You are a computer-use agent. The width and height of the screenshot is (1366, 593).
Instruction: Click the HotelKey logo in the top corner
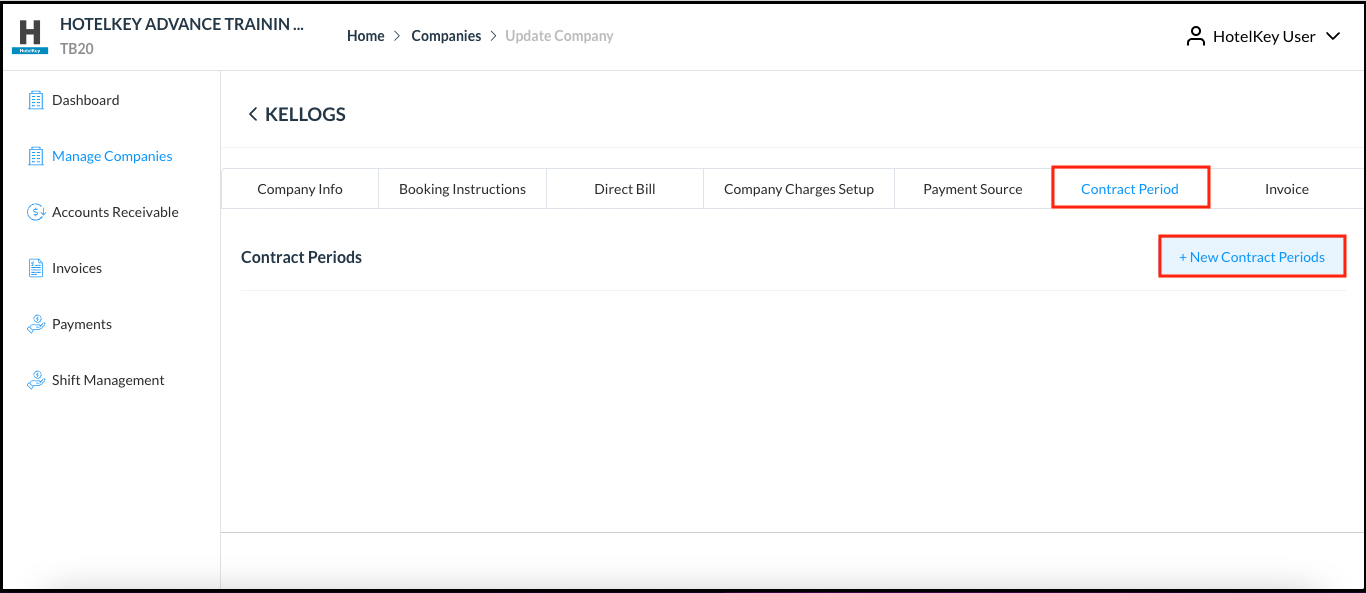pos(28,35)
